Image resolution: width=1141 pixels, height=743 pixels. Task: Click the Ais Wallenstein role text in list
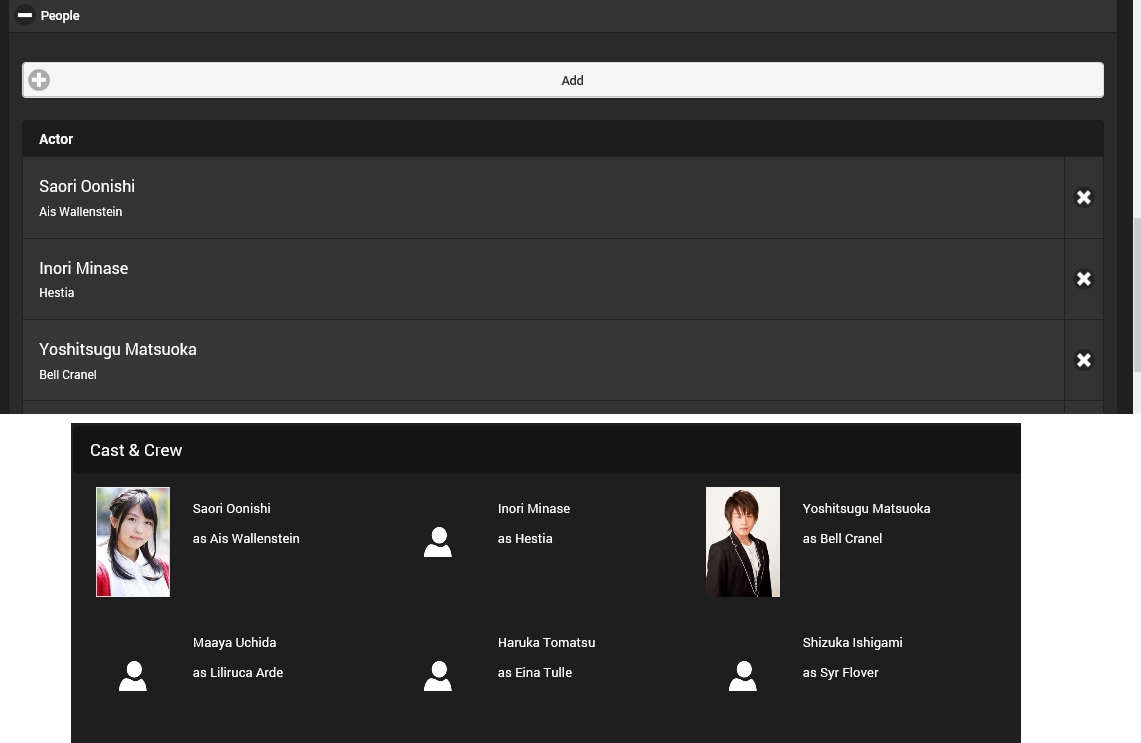click(81, 212)
